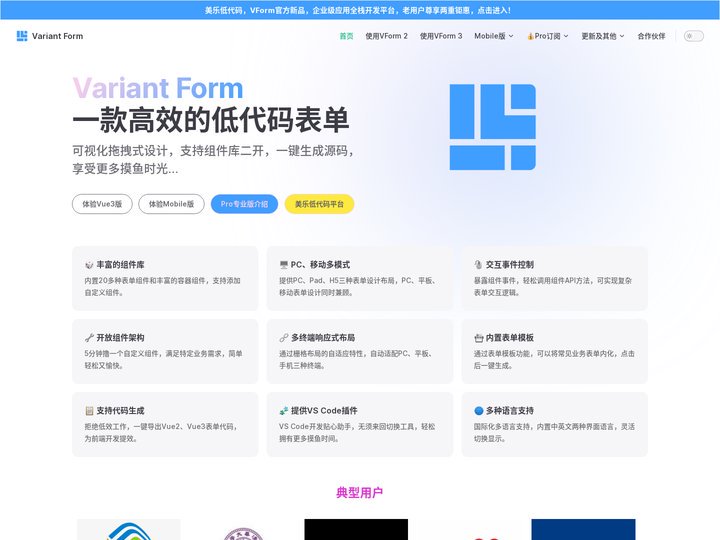Click the plugin icon beside 提供VS Code插件

[x=284, y=411]
